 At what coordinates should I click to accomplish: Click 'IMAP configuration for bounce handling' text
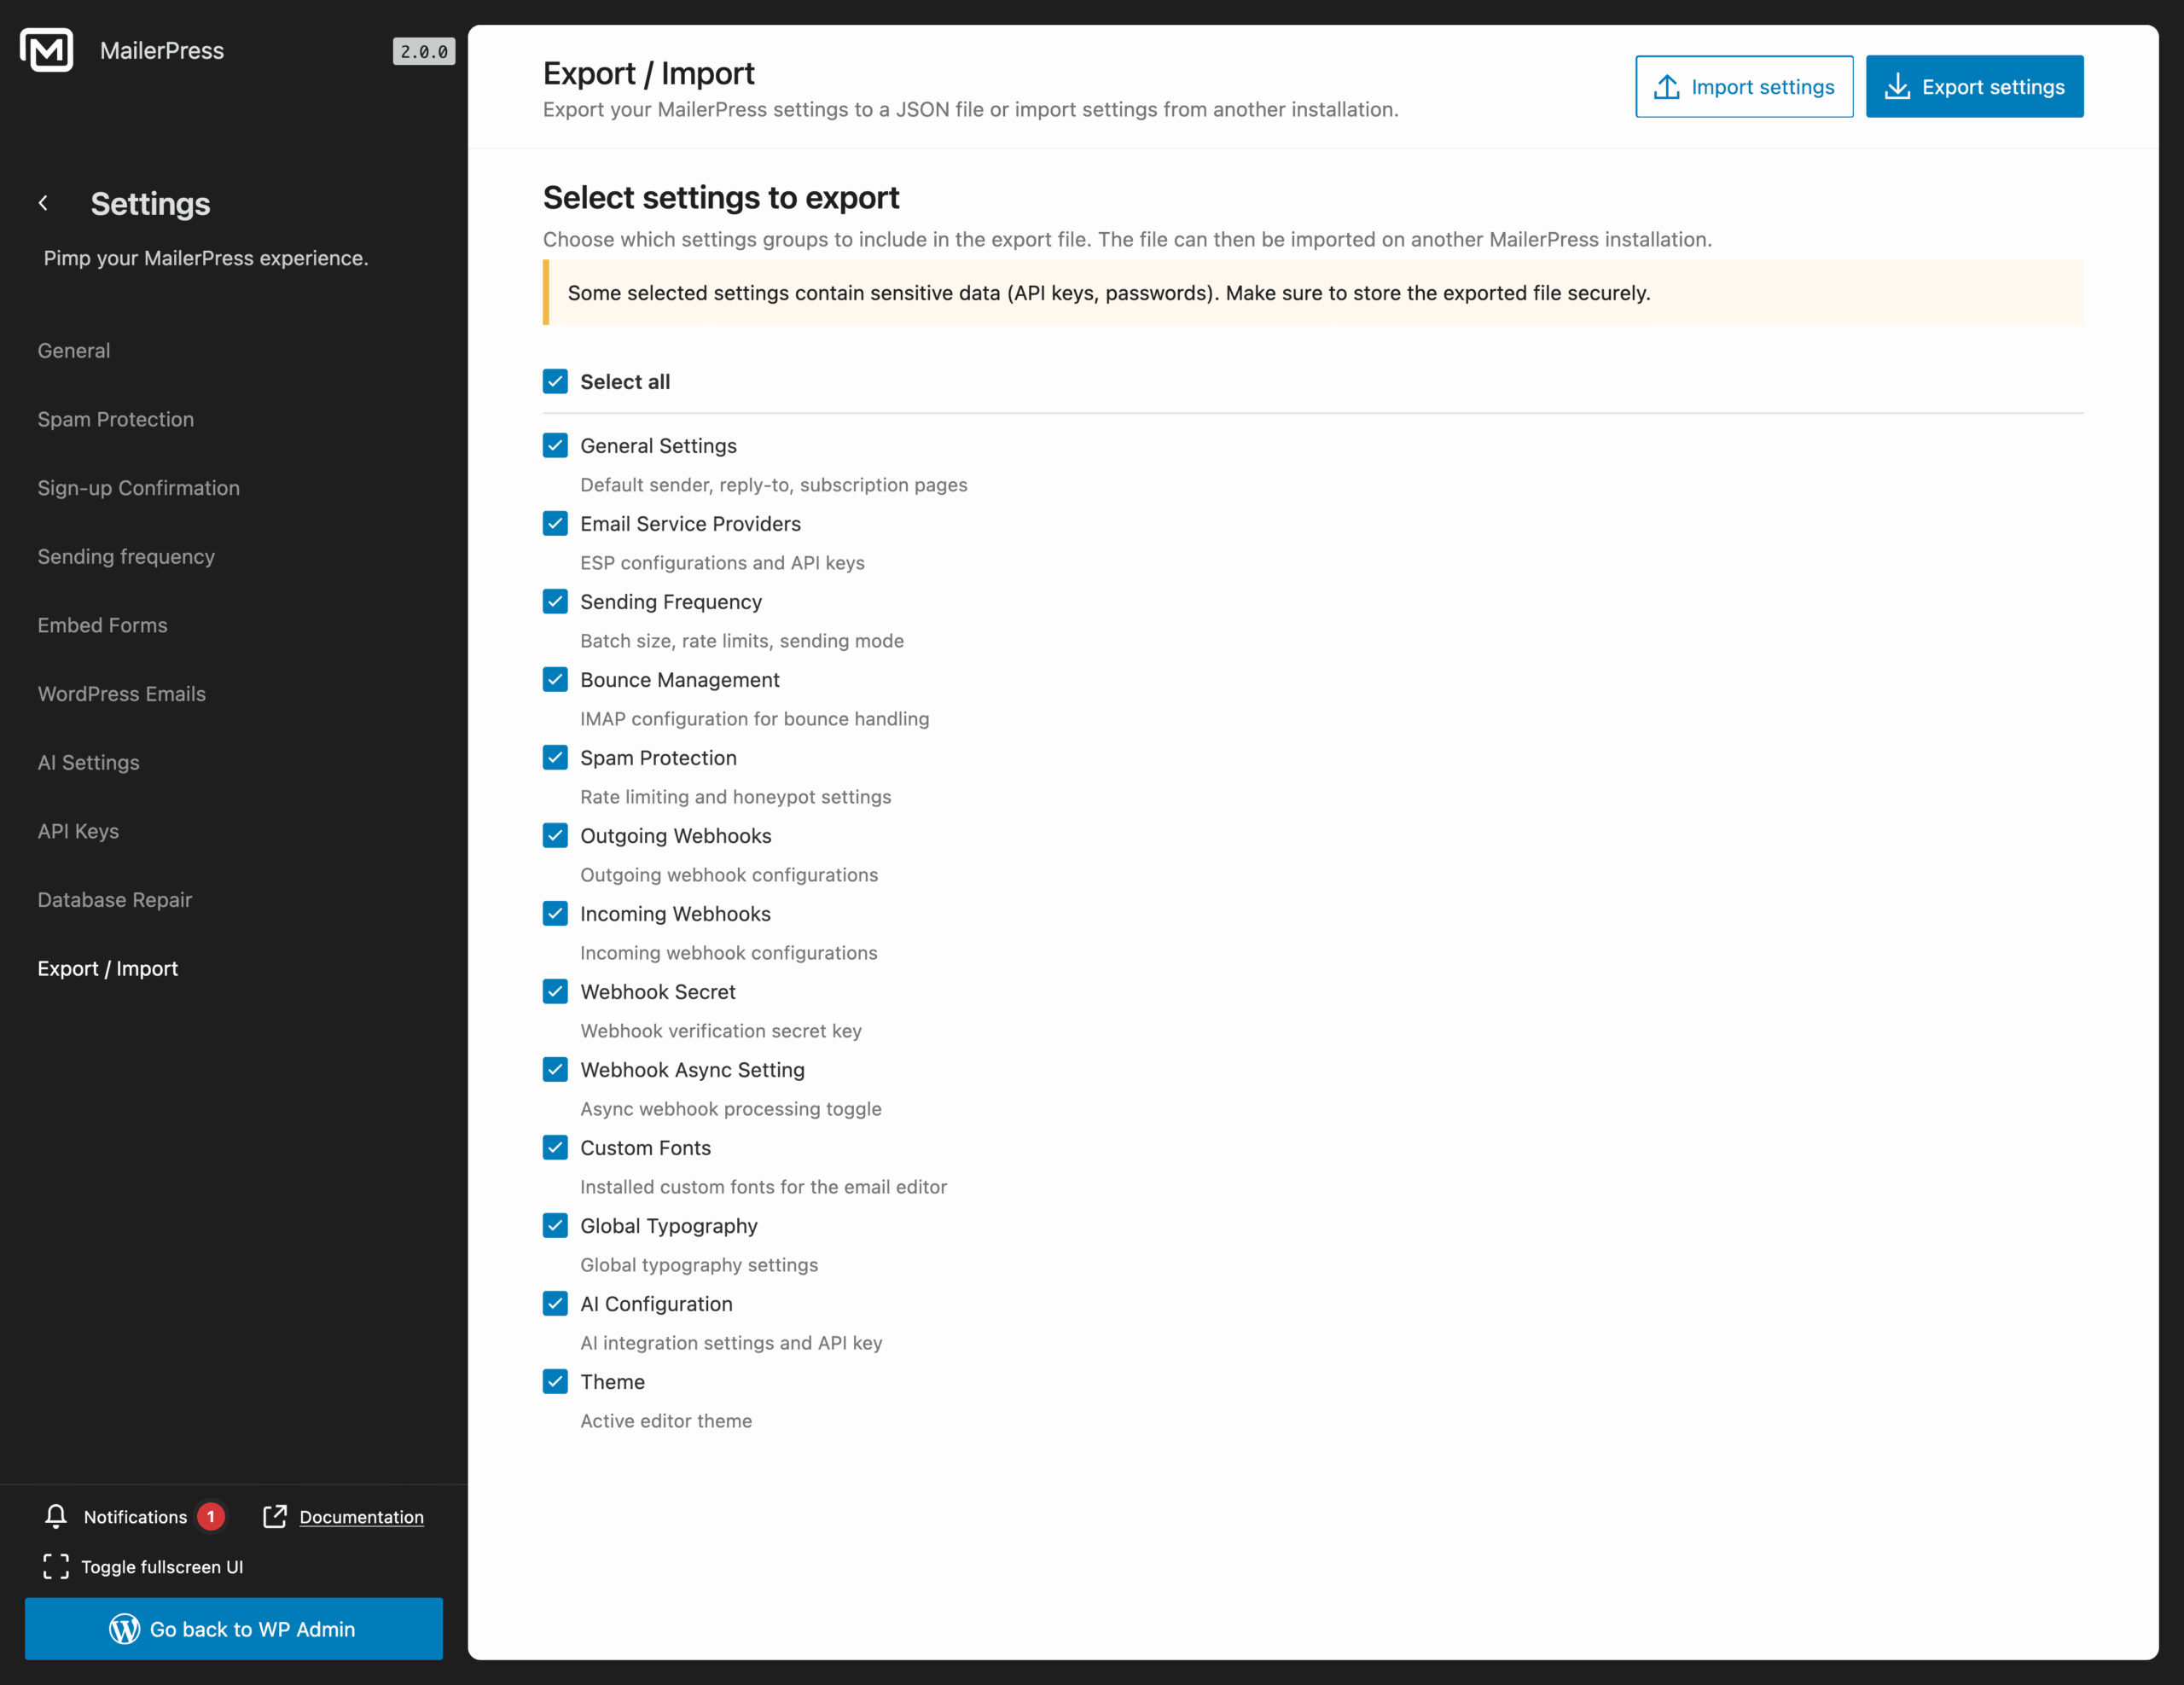click(754, 719)
